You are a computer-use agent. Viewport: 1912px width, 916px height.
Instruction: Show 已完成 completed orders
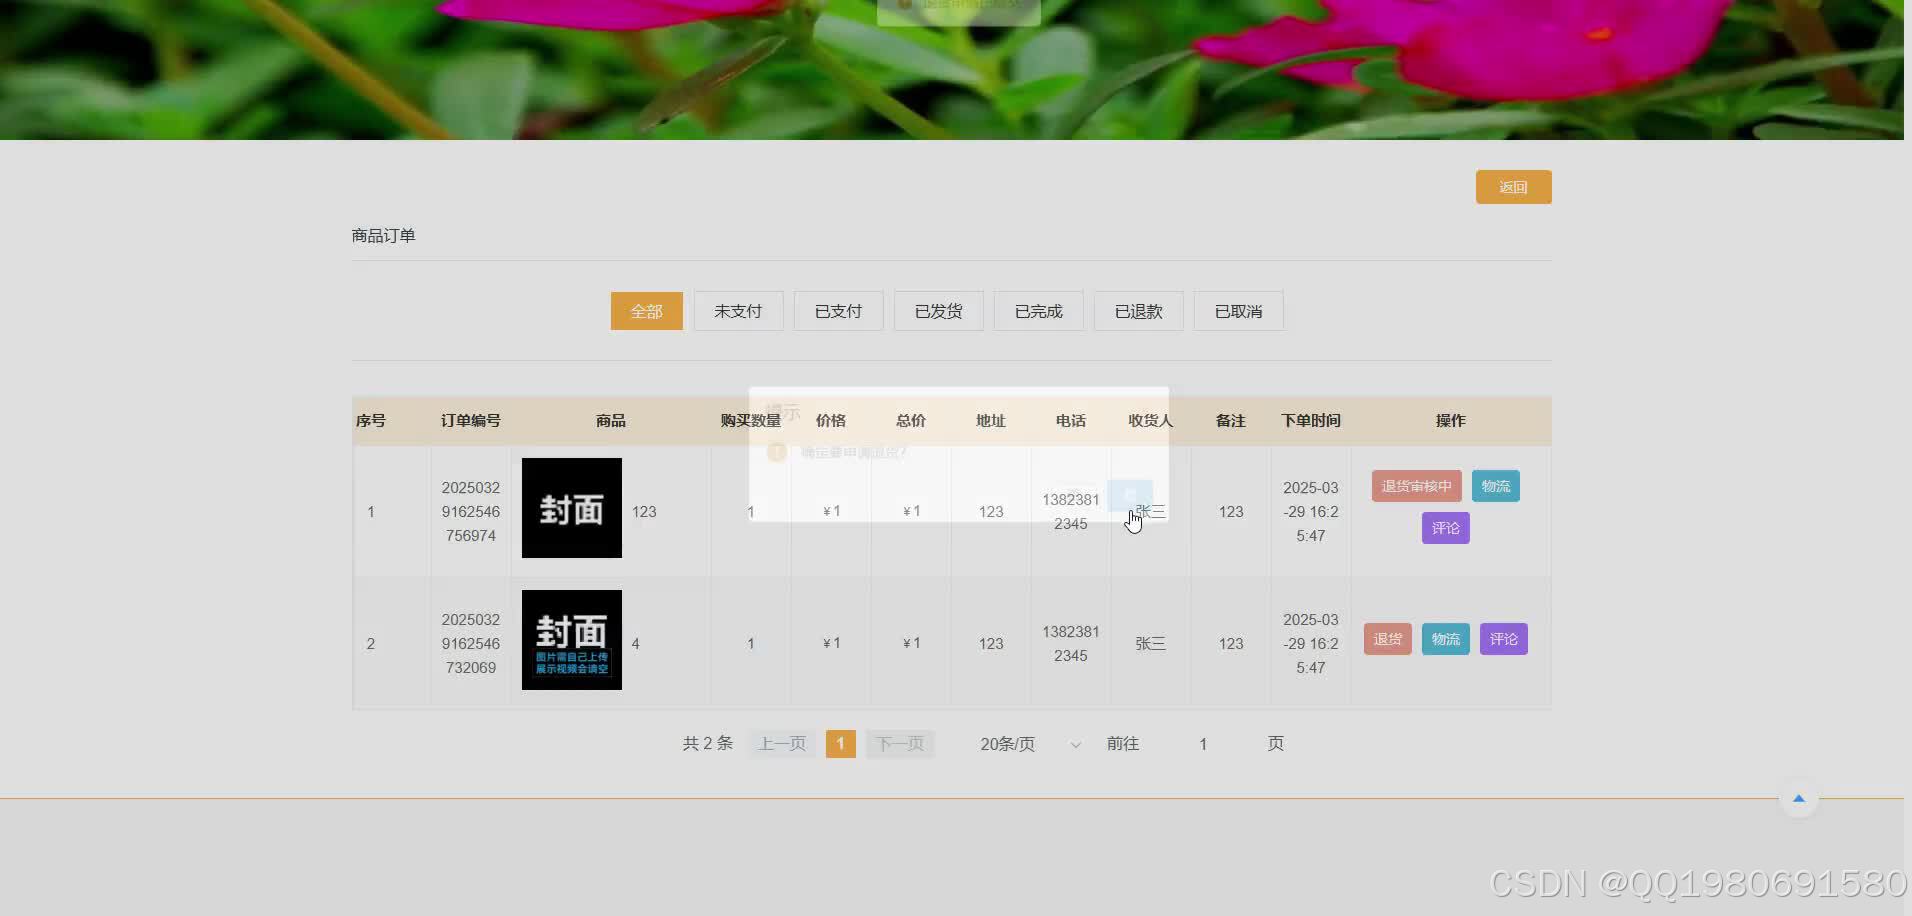pyautogui.click(x=1038, y=311)
